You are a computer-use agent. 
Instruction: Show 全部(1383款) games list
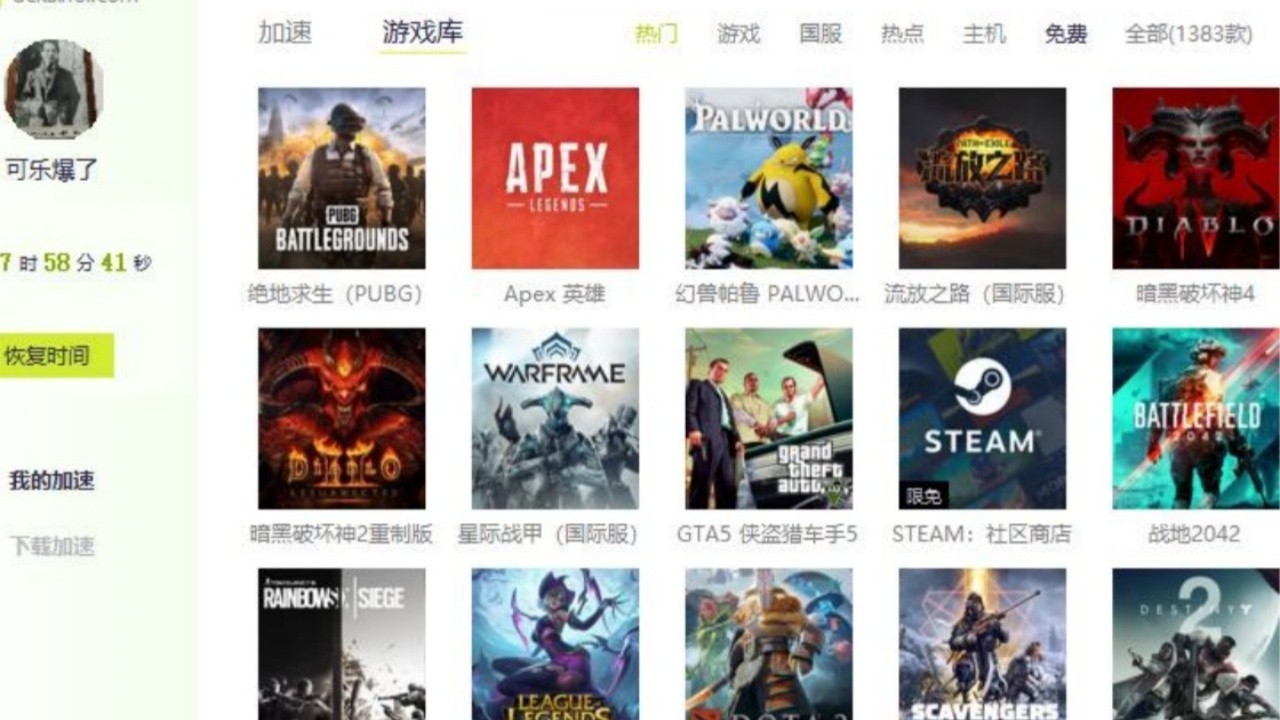tap(1188, 34)
